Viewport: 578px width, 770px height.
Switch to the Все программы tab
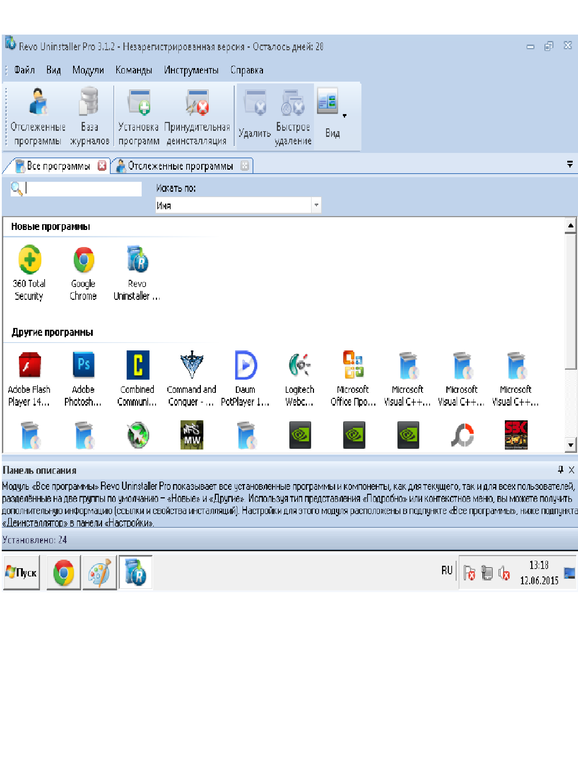(x=58, y=166)
